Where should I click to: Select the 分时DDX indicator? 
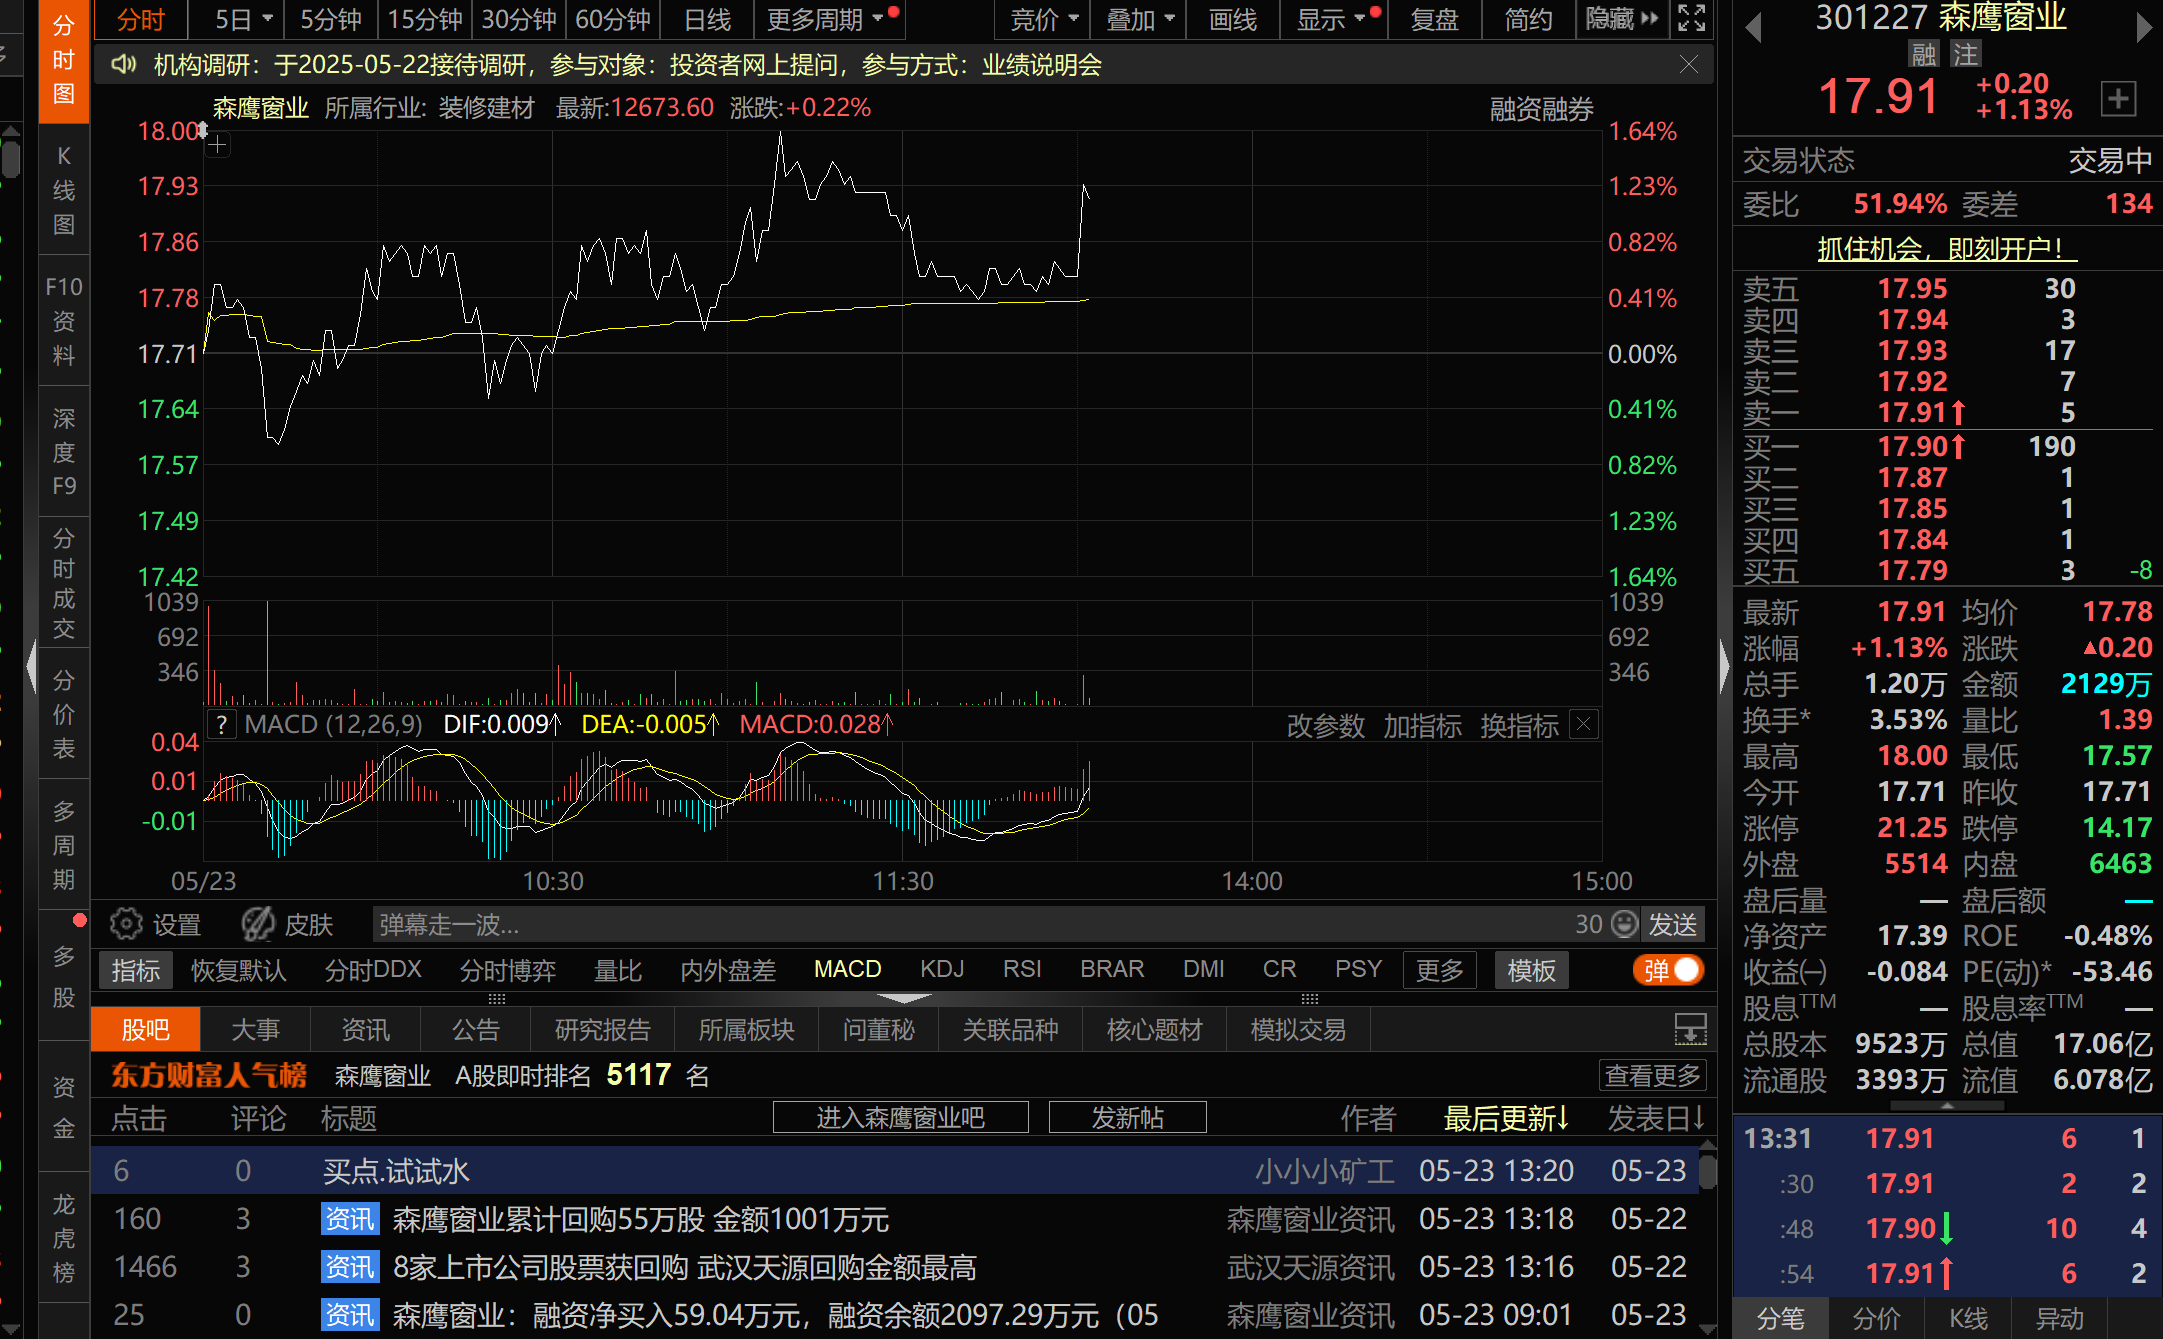tap(373, 969)
